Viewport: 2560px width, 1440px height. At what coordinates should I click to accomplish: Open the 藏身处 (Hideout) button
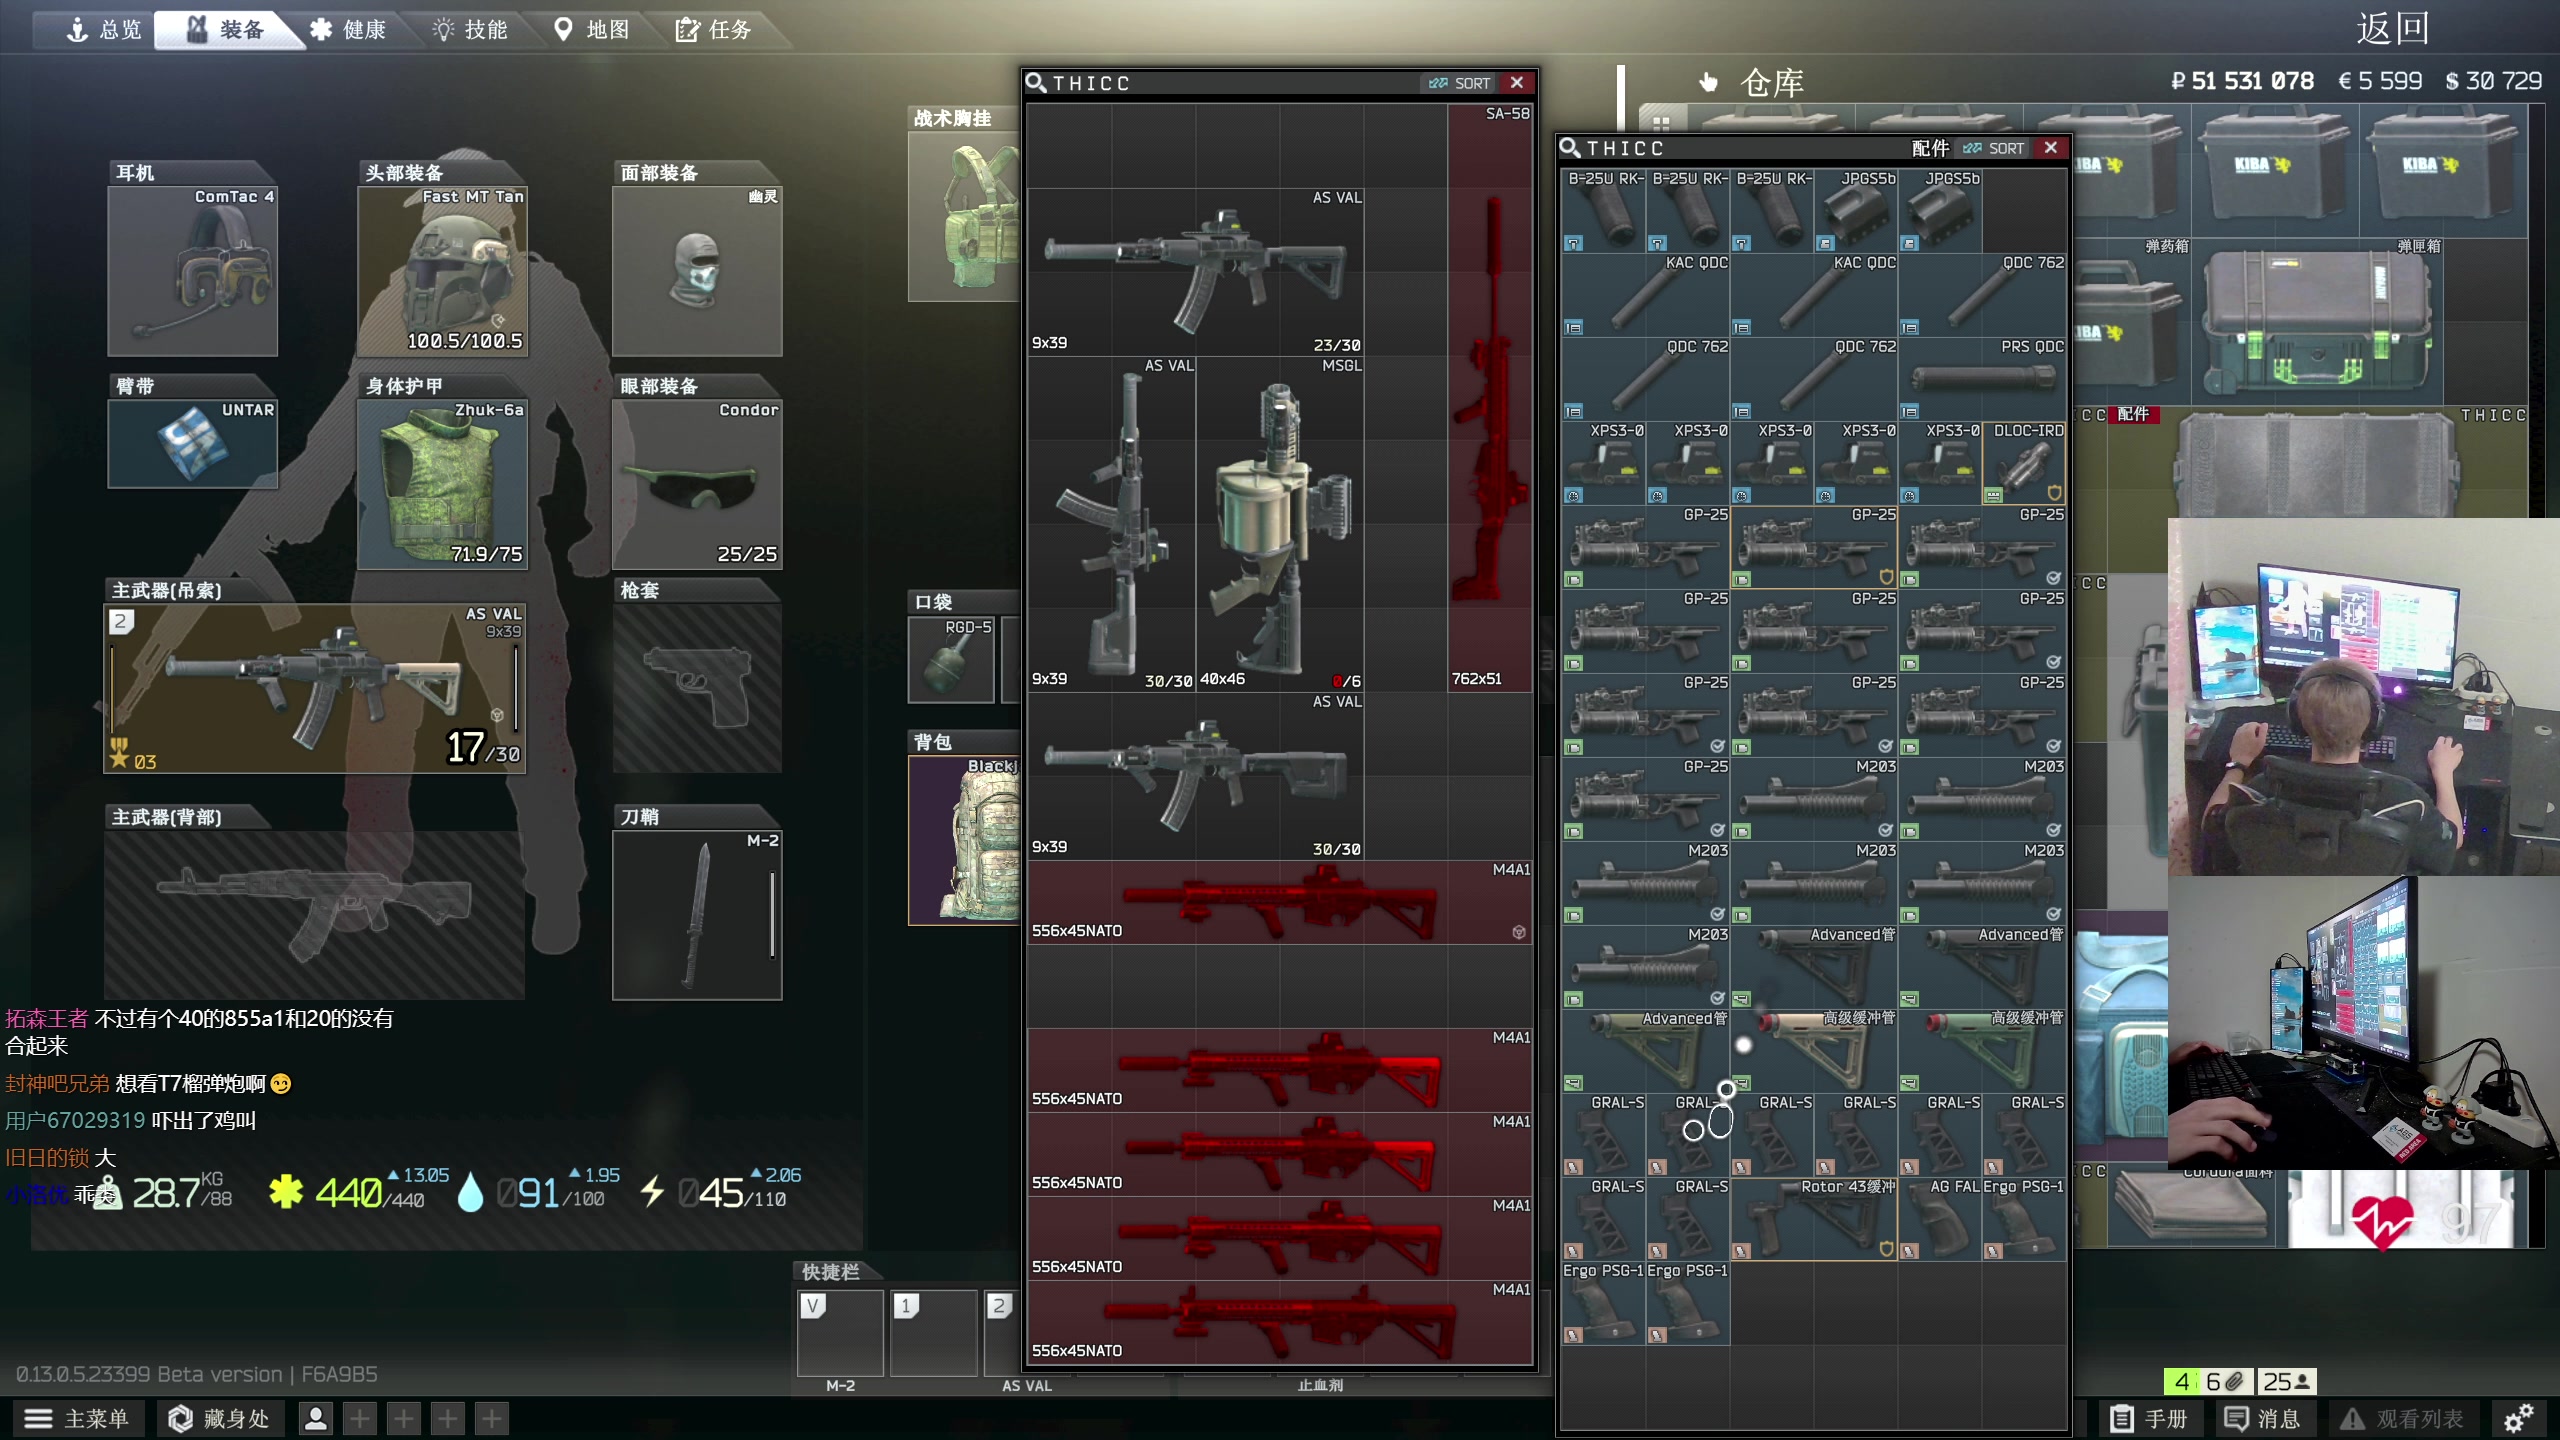(219, 1418)
